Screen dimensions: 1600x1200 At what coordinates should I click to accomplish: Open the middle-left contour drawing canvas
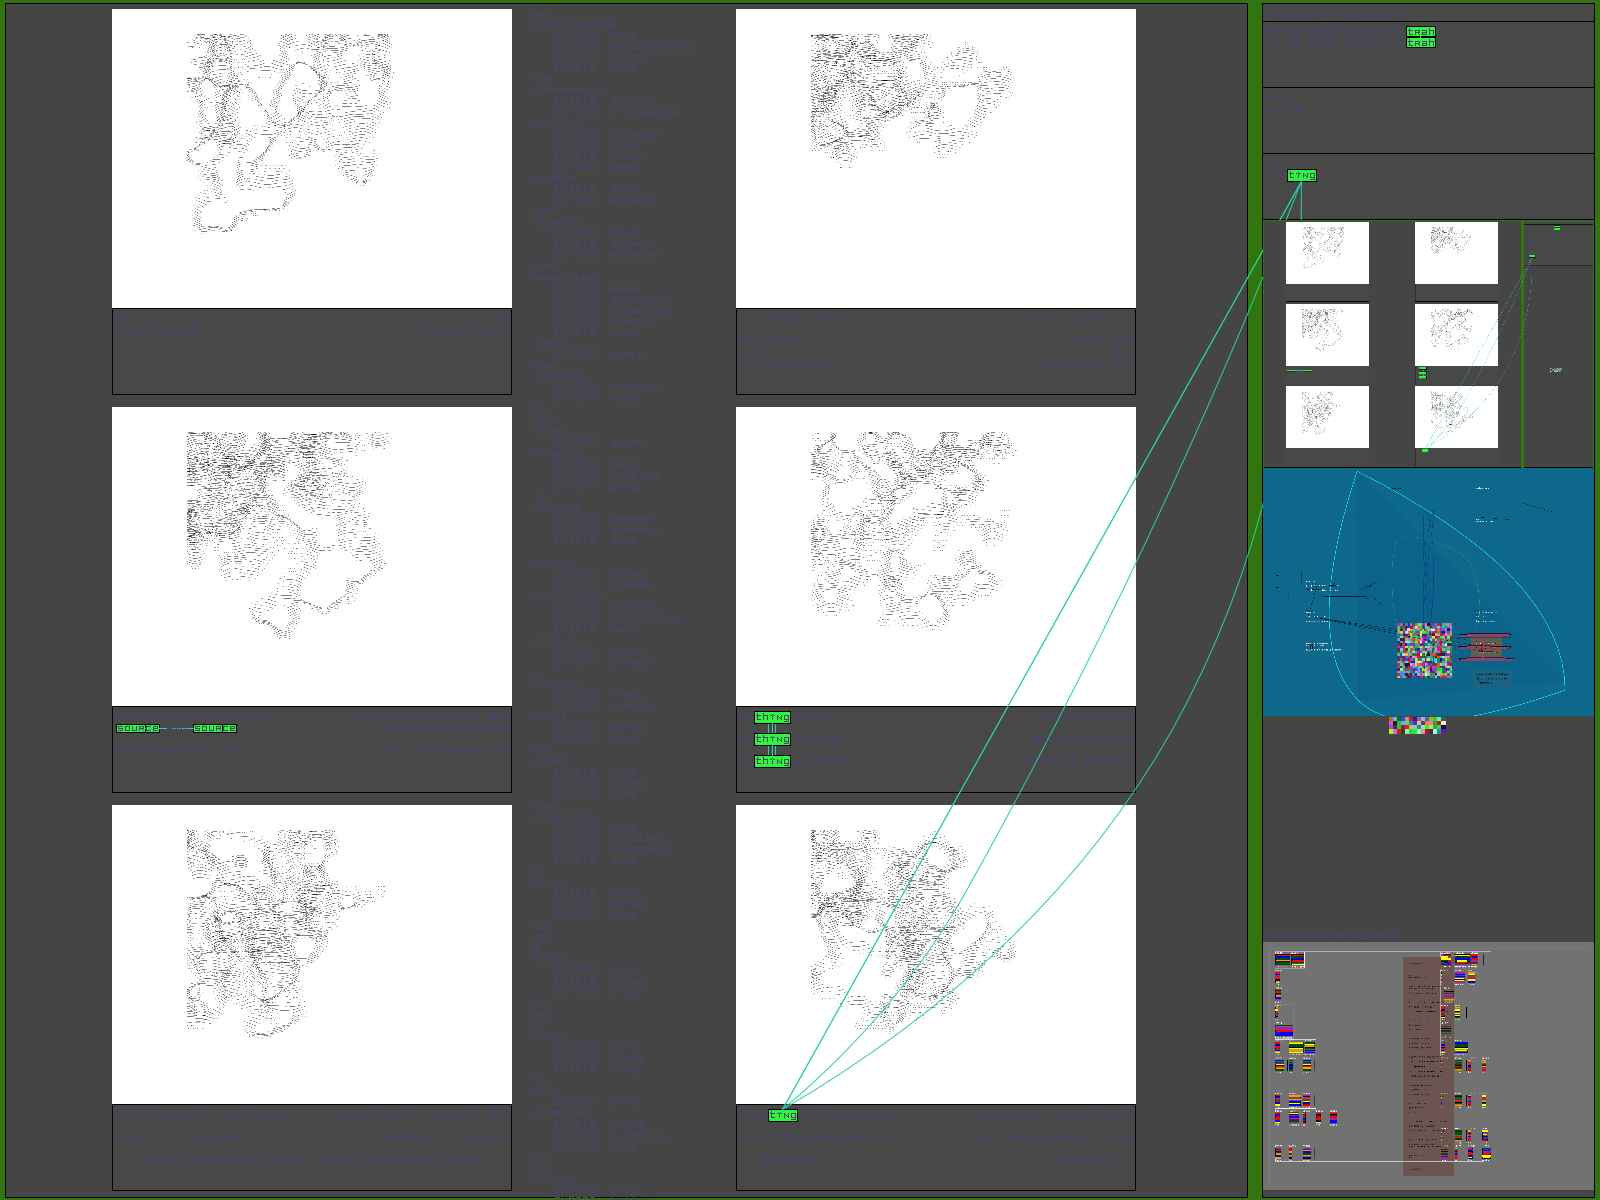pyautogui.click(x=311, y=556)
